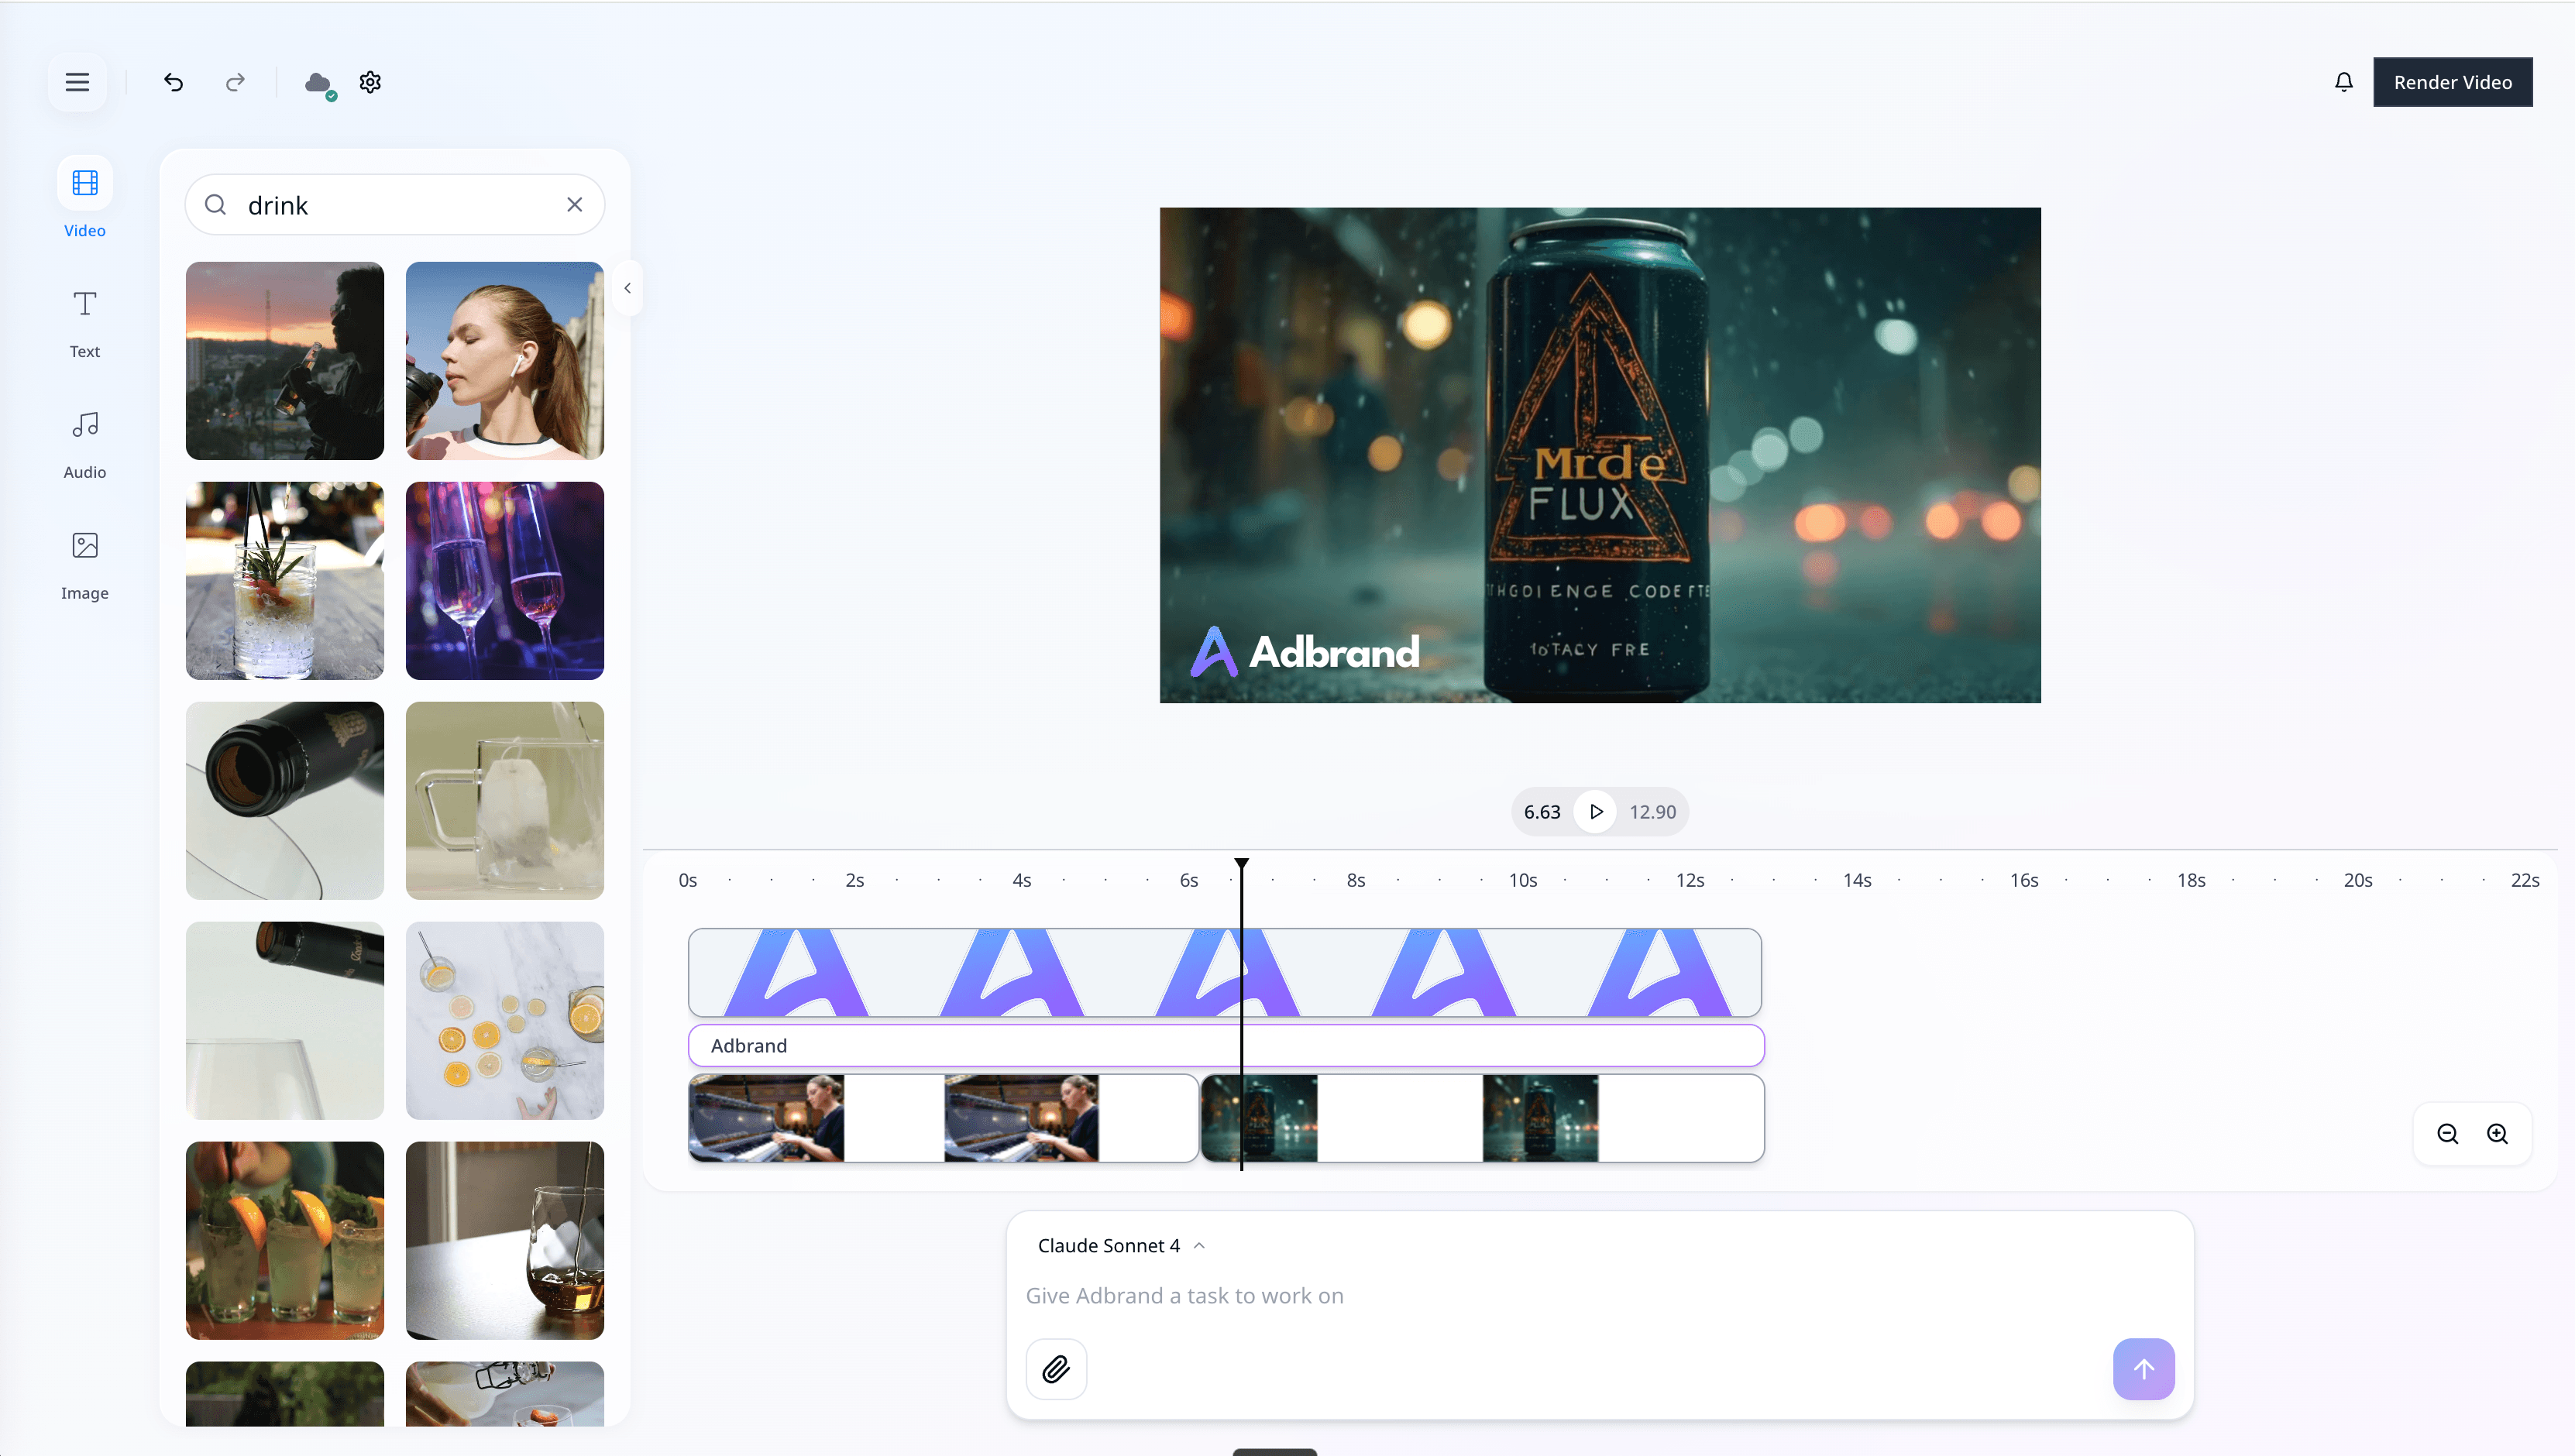Focus the Adbrand task prompt field
Viewport: 2575px width, 1456px height.
tap(1600, 1296)
